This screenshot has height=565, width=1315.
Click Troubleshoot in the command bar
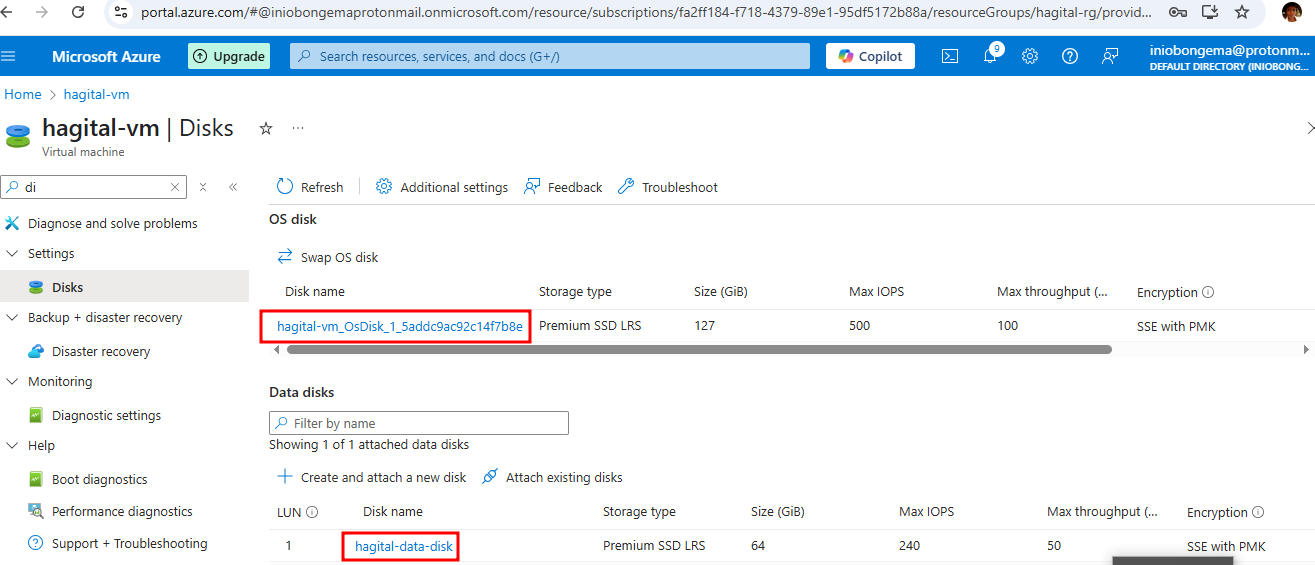pyautogui.click(x=668, y=187)
